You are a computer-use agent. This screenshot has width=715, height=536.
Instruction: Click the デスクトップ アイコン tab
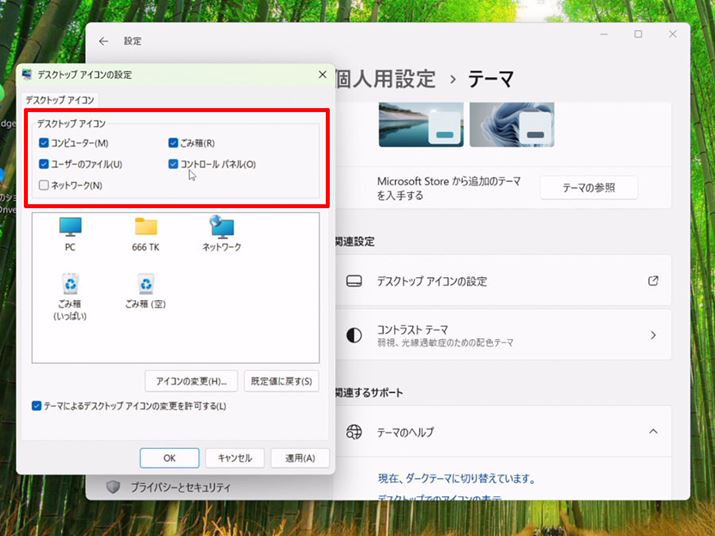(x=60, y=100)
